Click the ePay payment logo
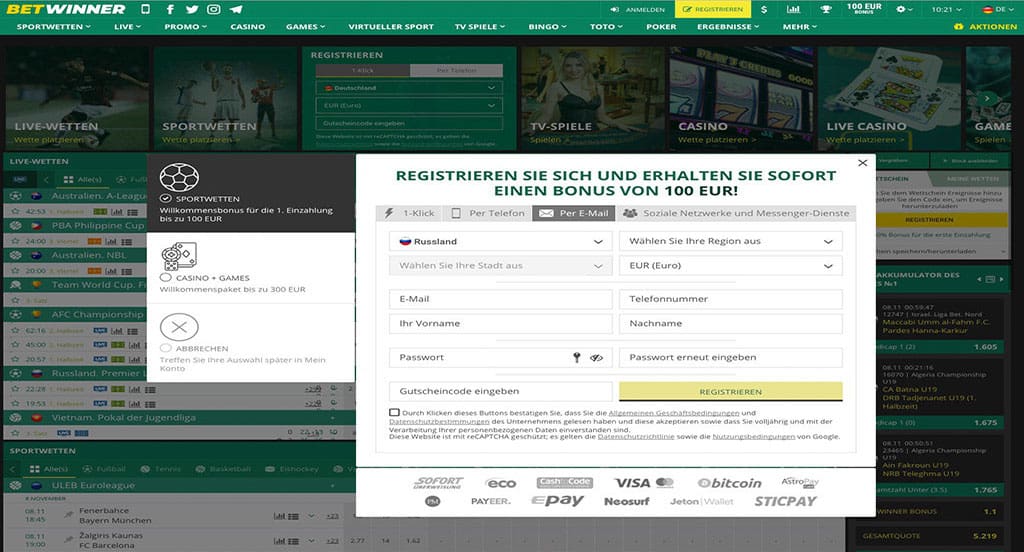1024x552 pixels. (x=557, y=501)
